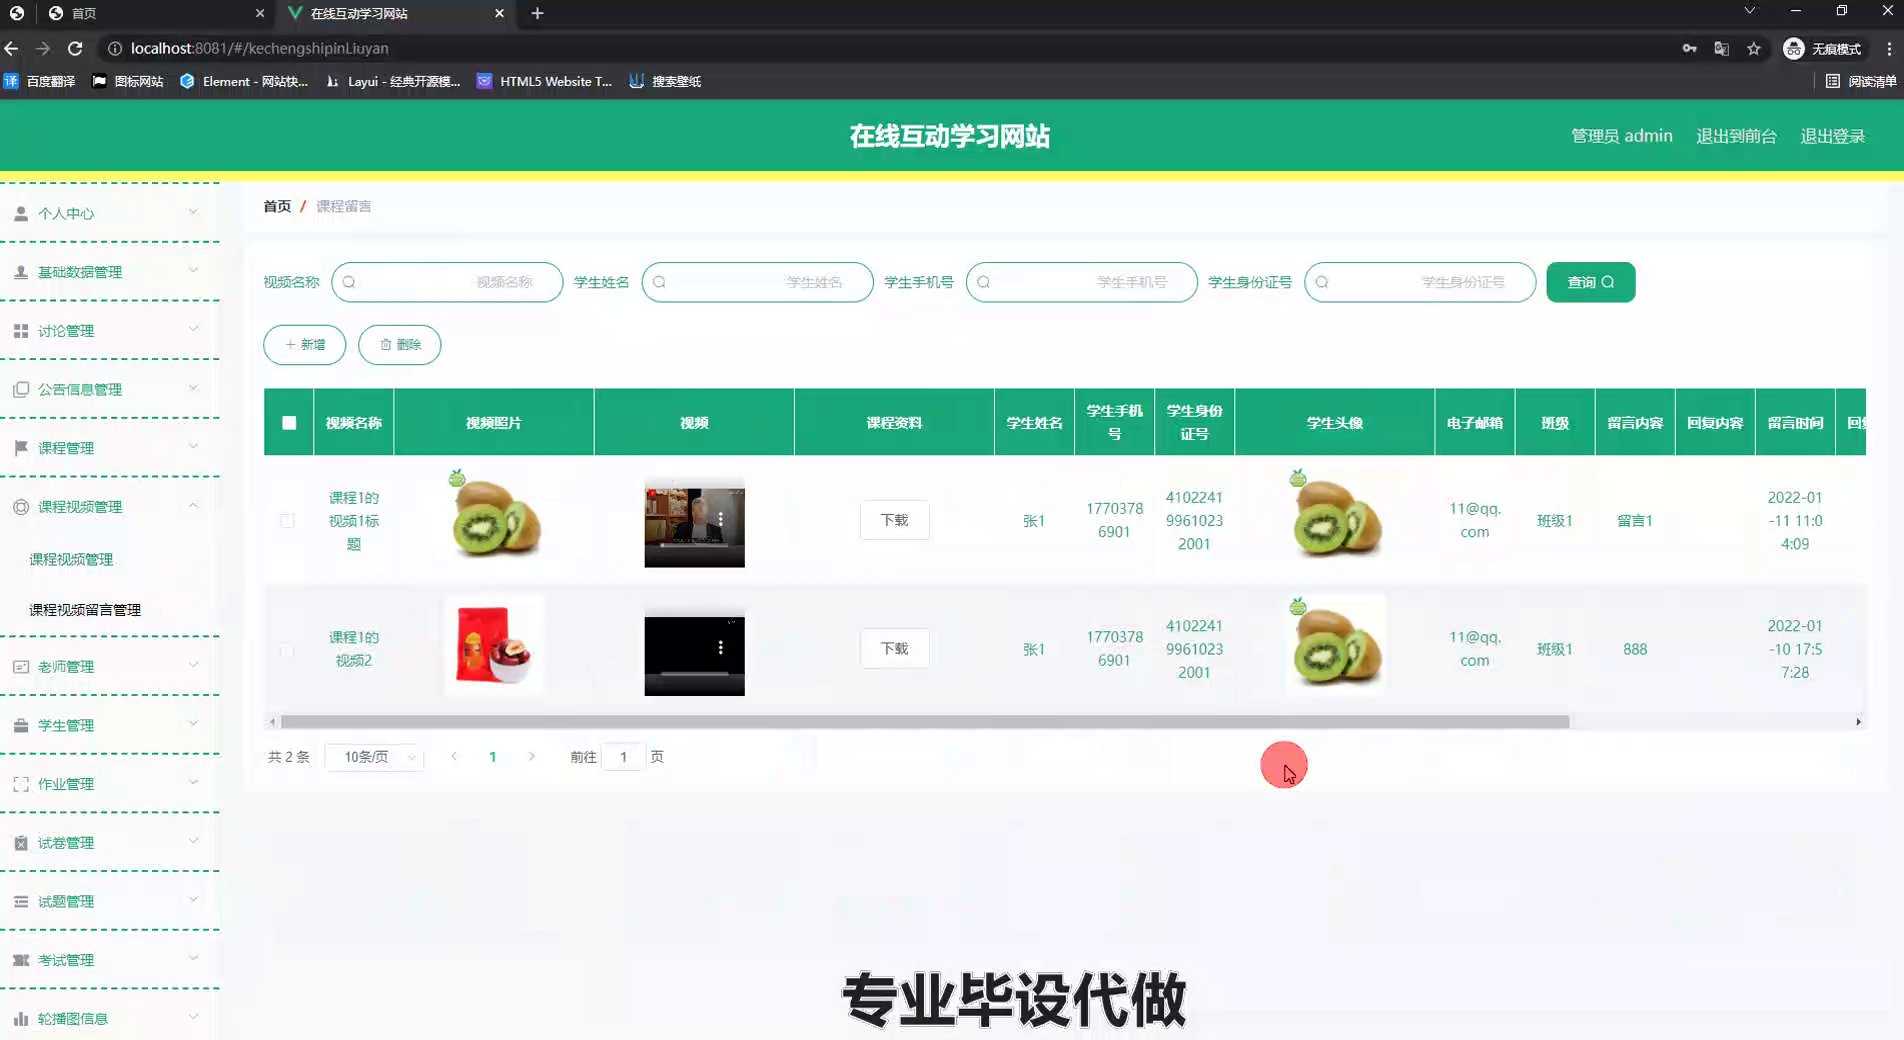Screen dimensions: 1904x1040
Task: Check the row checkbox for 课程1的视频1标题
Action: point(287,521)
